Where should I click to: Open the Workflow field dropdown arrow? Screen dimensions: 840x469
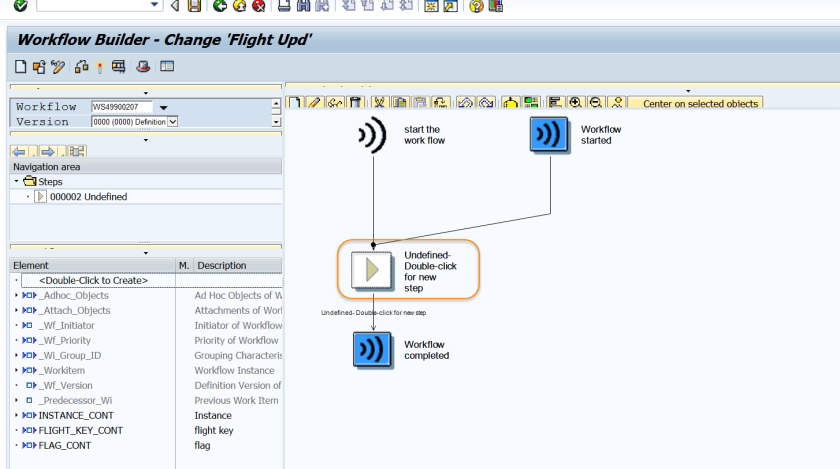pyautogui.click(x=163, y=107)
